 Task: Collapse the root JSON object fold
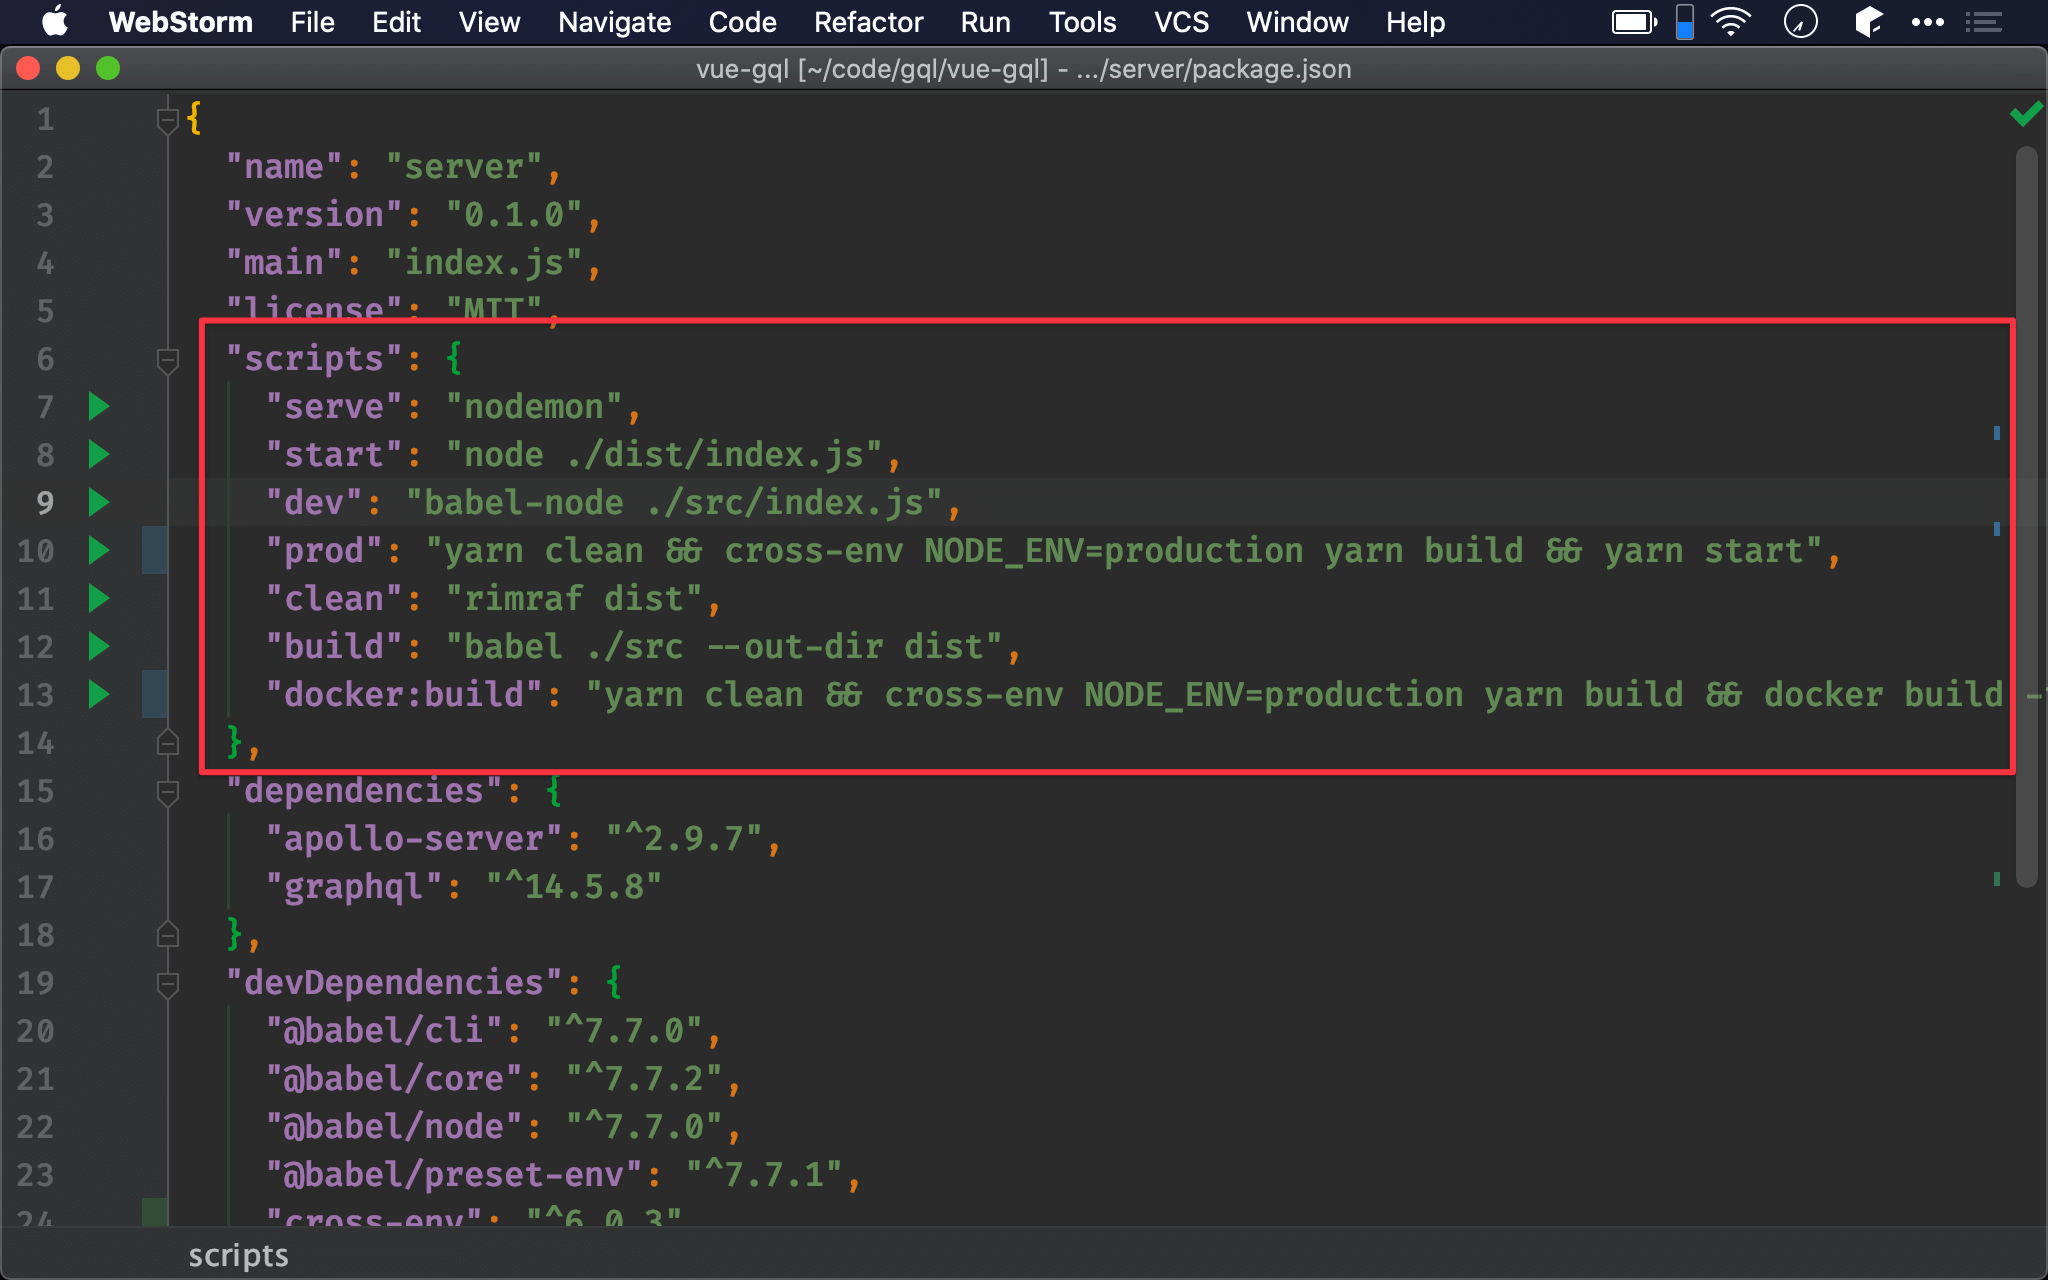168,120
